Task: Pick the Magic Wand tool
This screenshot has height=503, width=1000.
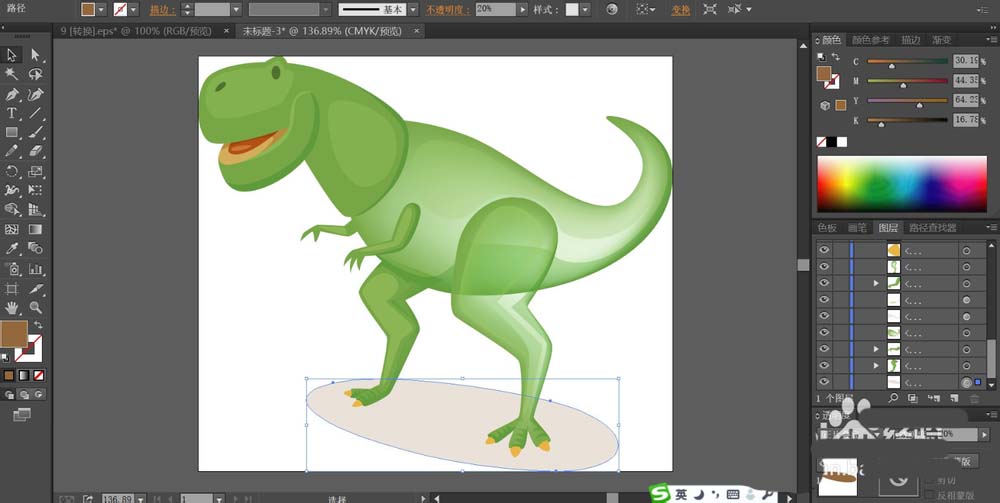Action: (x=13, y=74)
